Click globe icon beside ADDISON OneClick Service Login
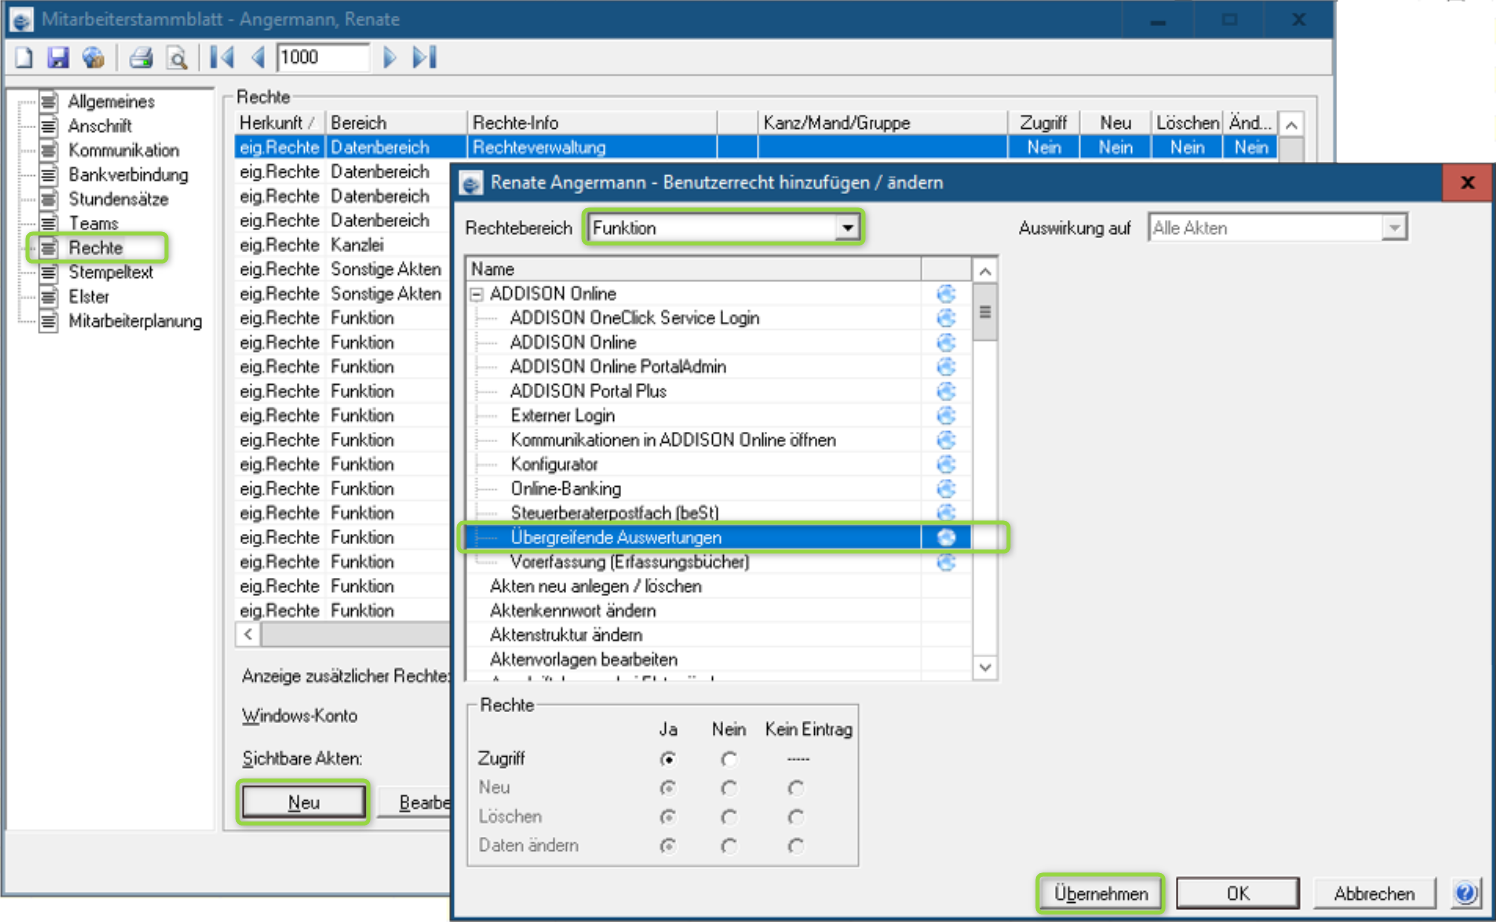This screenshot has height=922, width=1496. click(x=946, y=318)
